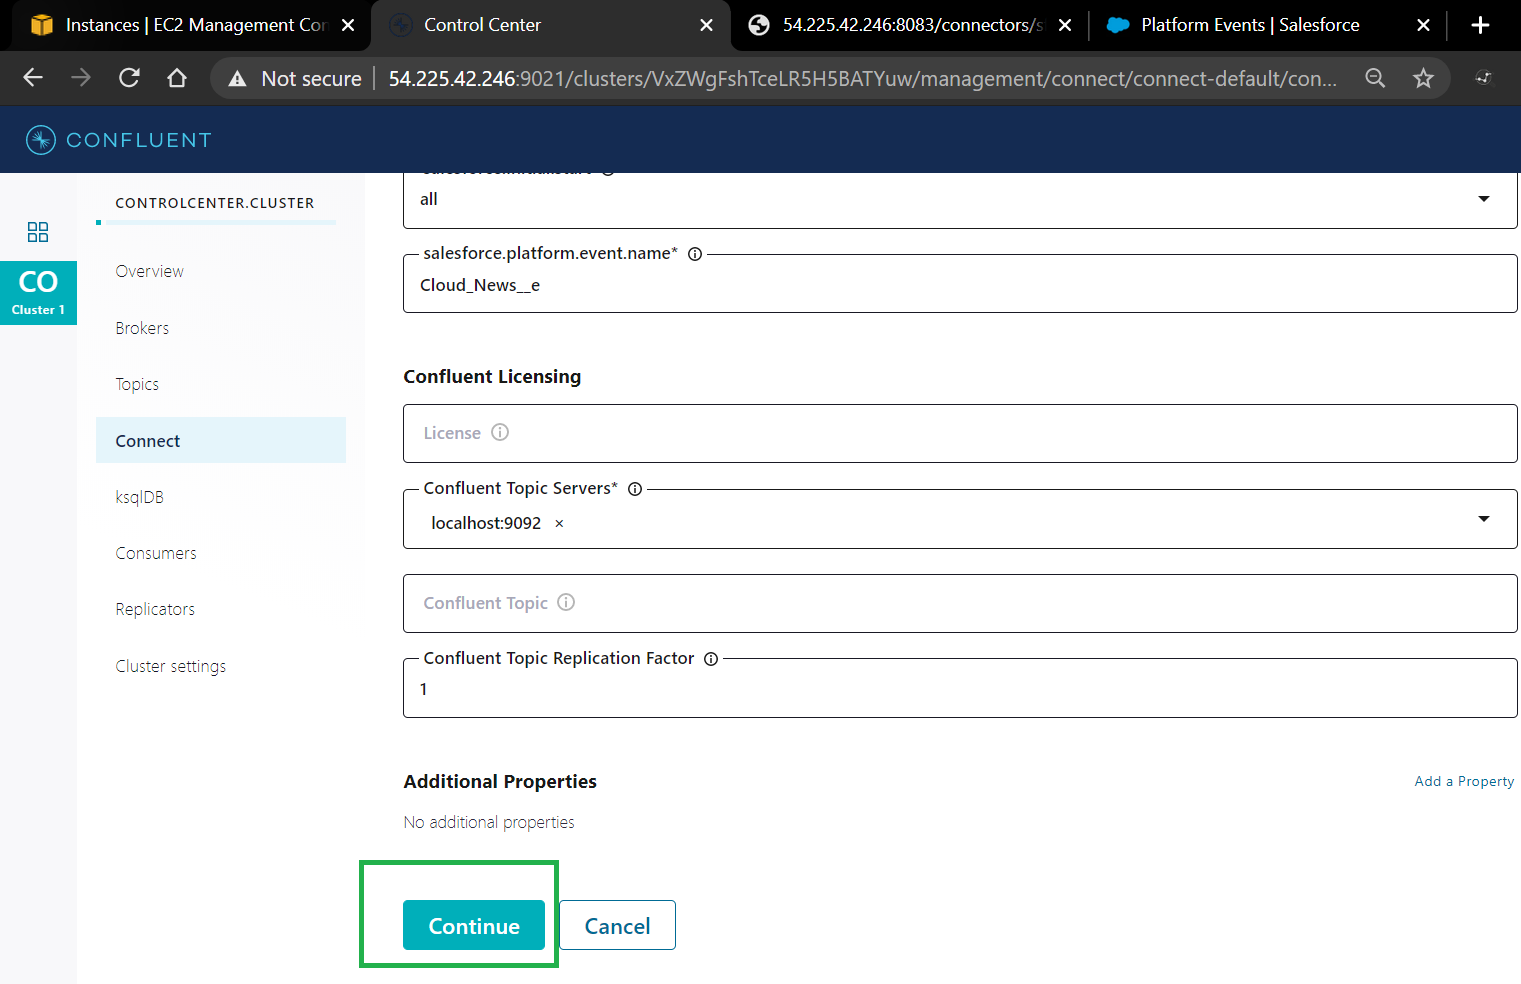Click the Confluent logo icon
Screen dimensions: 1521x984
click(40, 140)
